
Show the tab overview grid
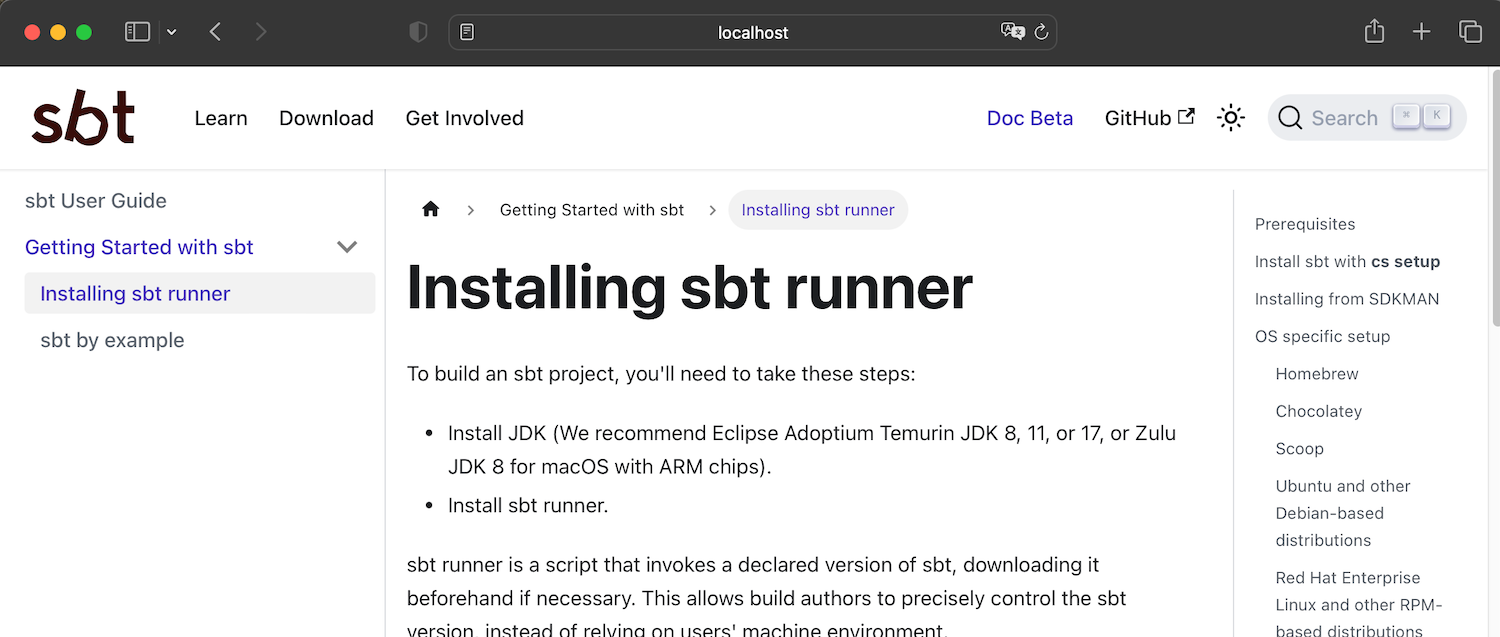[x=1470, y=31]
